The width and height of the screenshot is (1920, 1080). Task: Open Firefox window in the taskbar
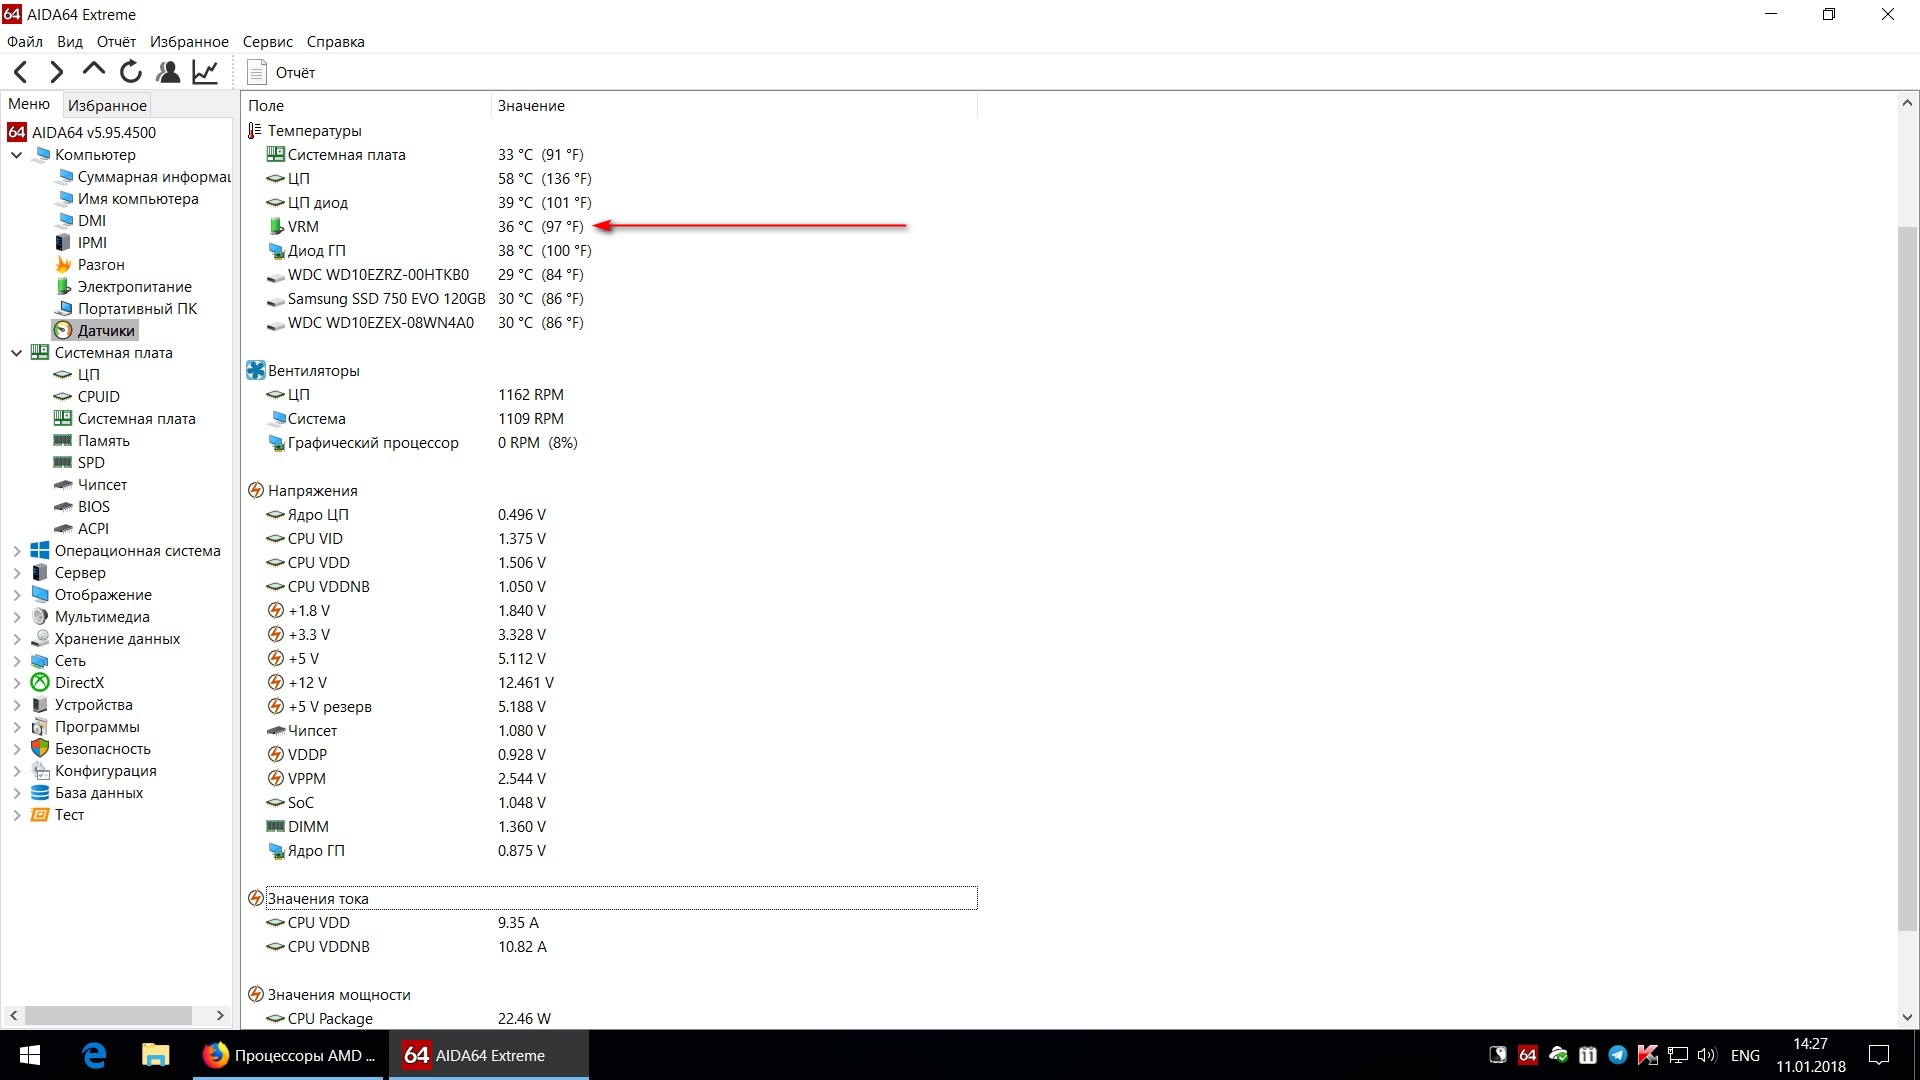click(289, 1055)
